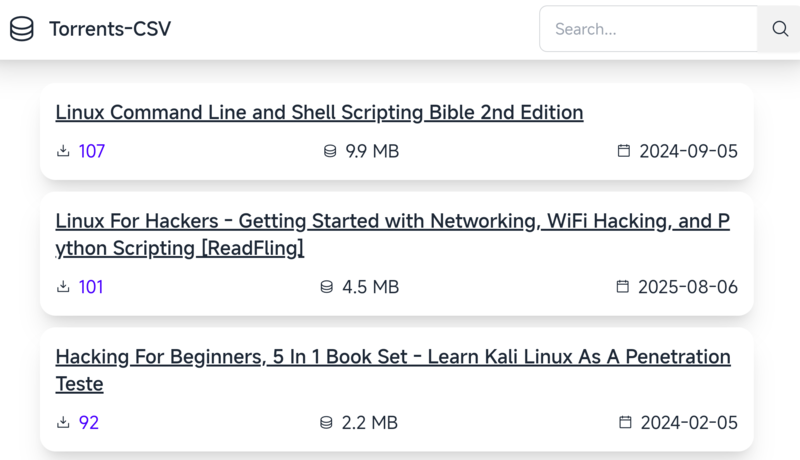Click the calendar icon beside 2024-02-05
This screenshot has height=460, width=800.
click(625, 423)
